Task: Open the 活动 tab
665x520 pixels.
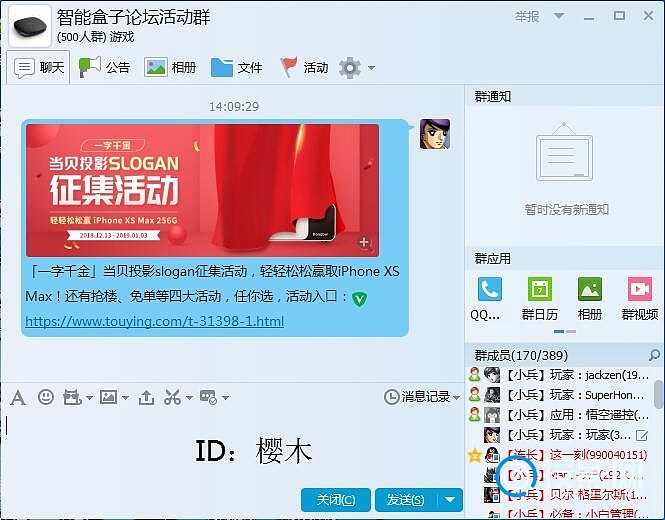Action: pos(304,67)
